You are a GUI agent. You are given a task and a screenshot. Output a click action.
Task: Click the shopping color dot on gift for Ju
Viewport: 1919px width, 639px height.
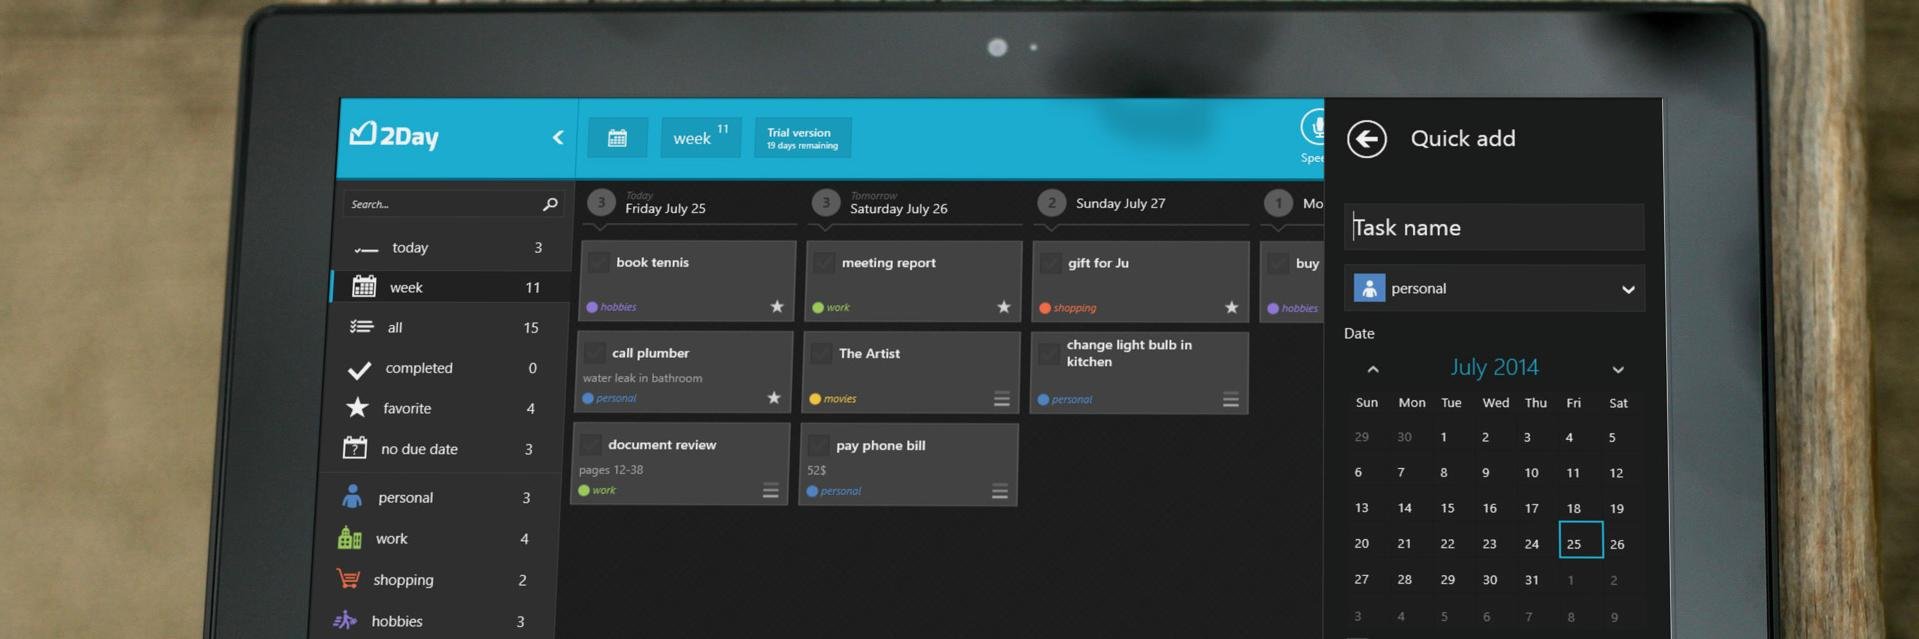1045,308
